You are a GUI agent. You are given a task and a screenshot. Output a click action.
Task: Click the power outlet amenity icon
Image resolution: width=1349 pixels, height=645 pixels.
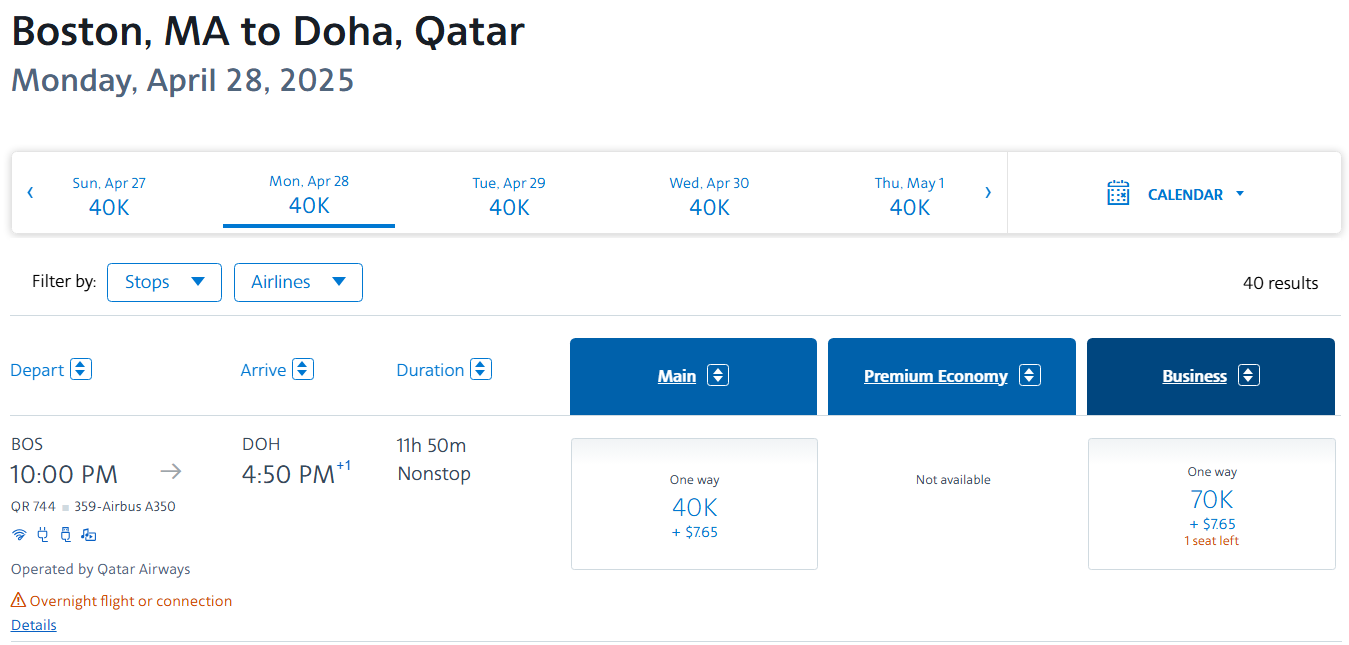[42, 535]
